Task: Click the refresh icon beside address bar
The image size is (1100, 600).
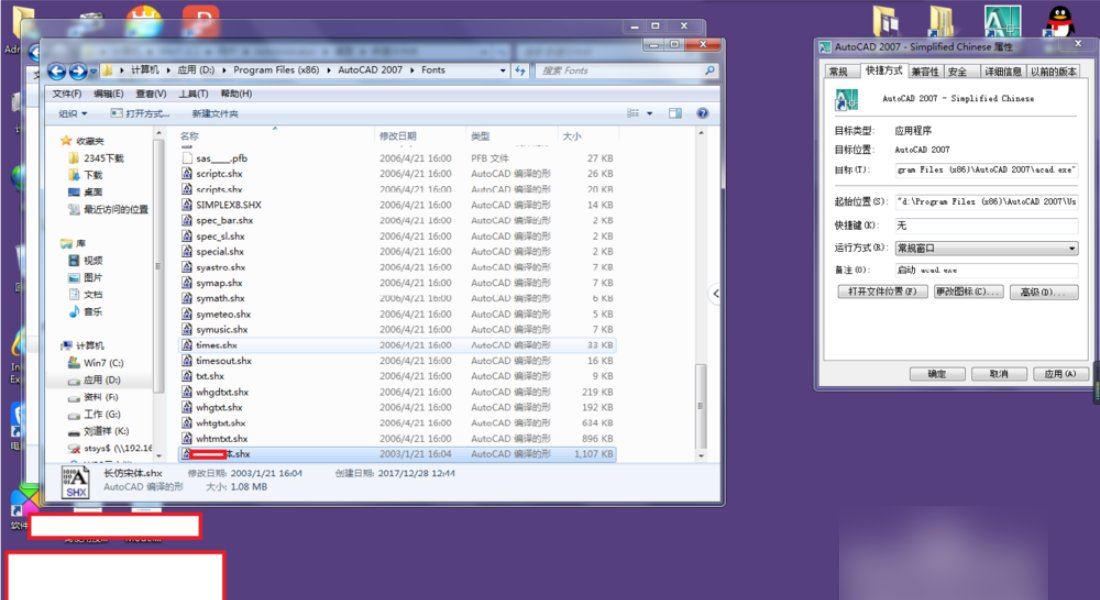Action: click(521, 71)
